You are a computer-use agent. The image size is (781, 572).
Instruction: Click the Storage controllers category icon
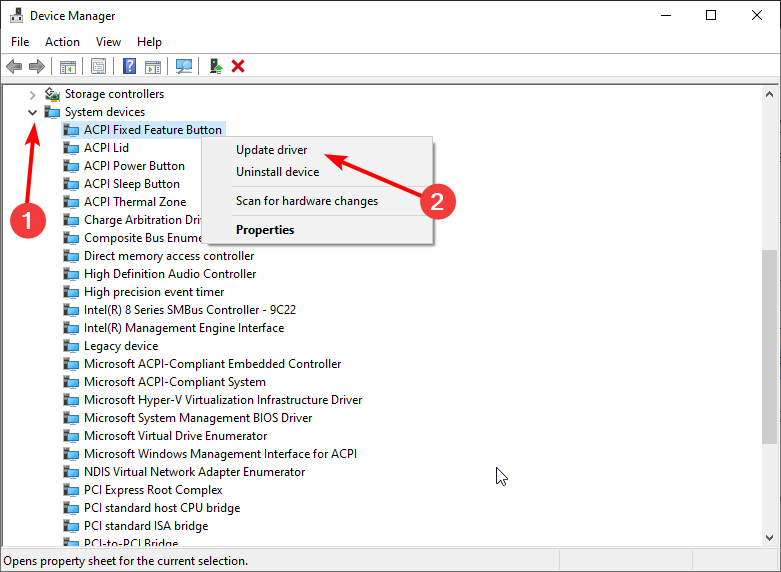tap(52, 94)
